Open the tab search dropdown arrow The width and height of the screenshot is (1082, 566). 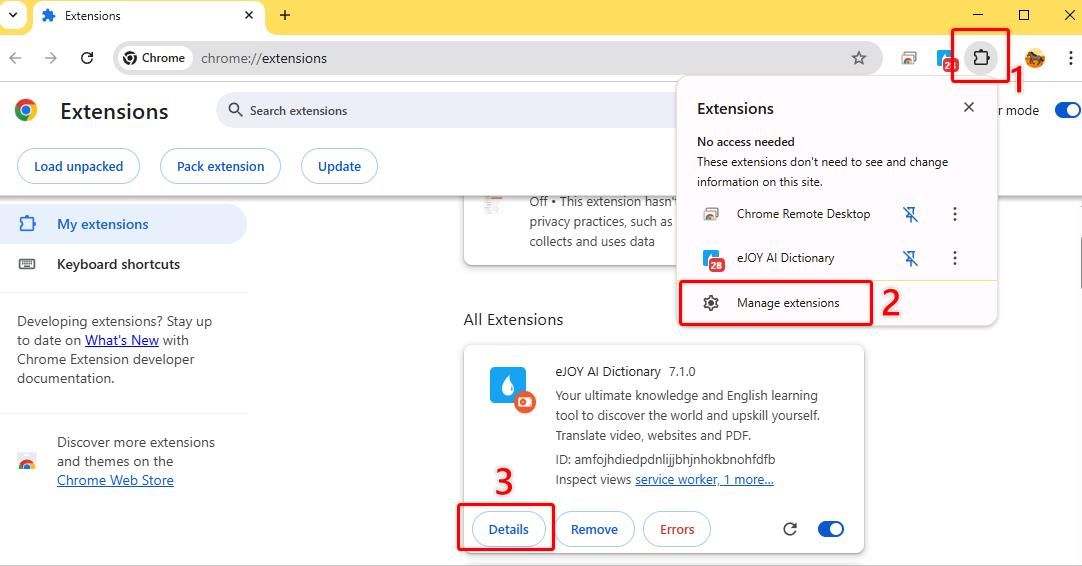pyautogui.click(x=12, y=14)
